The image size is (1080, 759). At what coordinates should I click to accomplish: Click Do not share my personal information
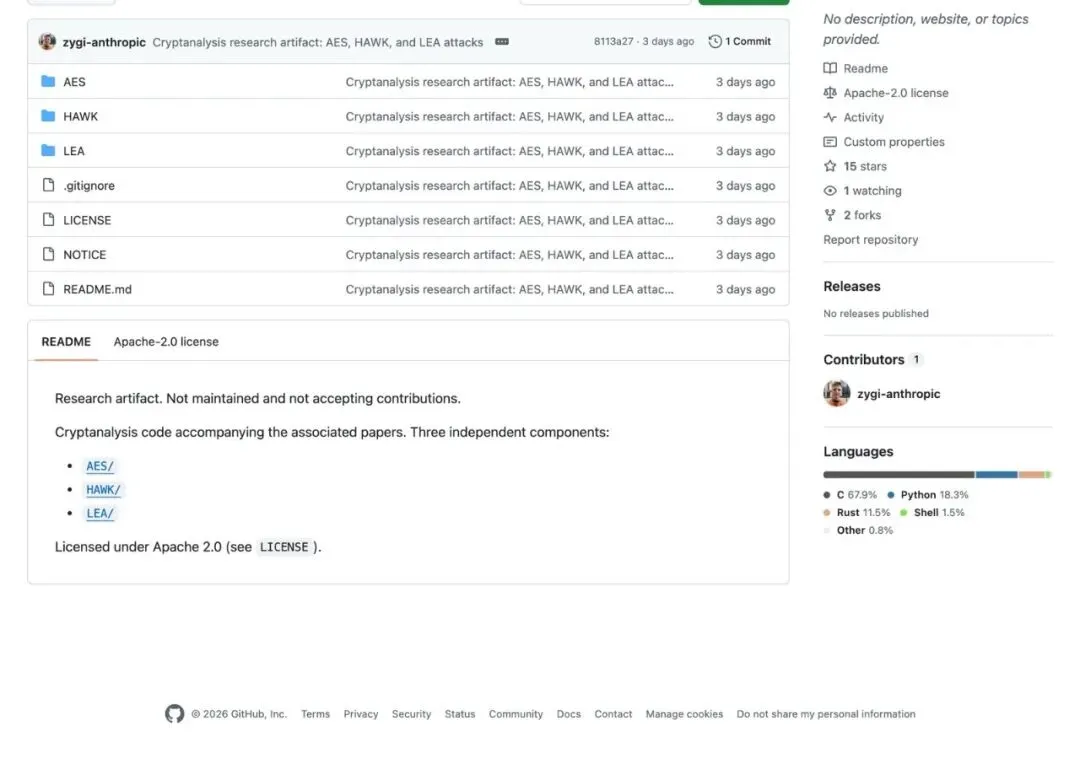click(x=826, y=714)
